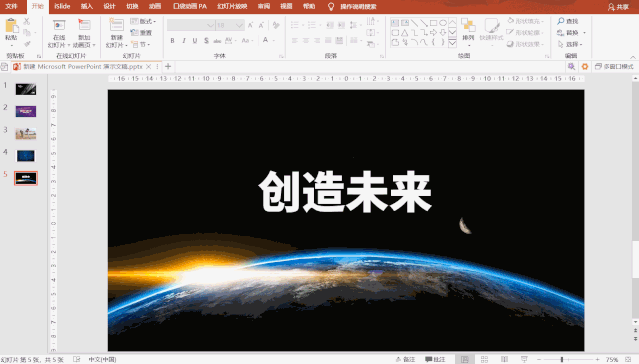Select slide 1 thumbnail
Screen dimensions: 639x364
click(26, 89)
